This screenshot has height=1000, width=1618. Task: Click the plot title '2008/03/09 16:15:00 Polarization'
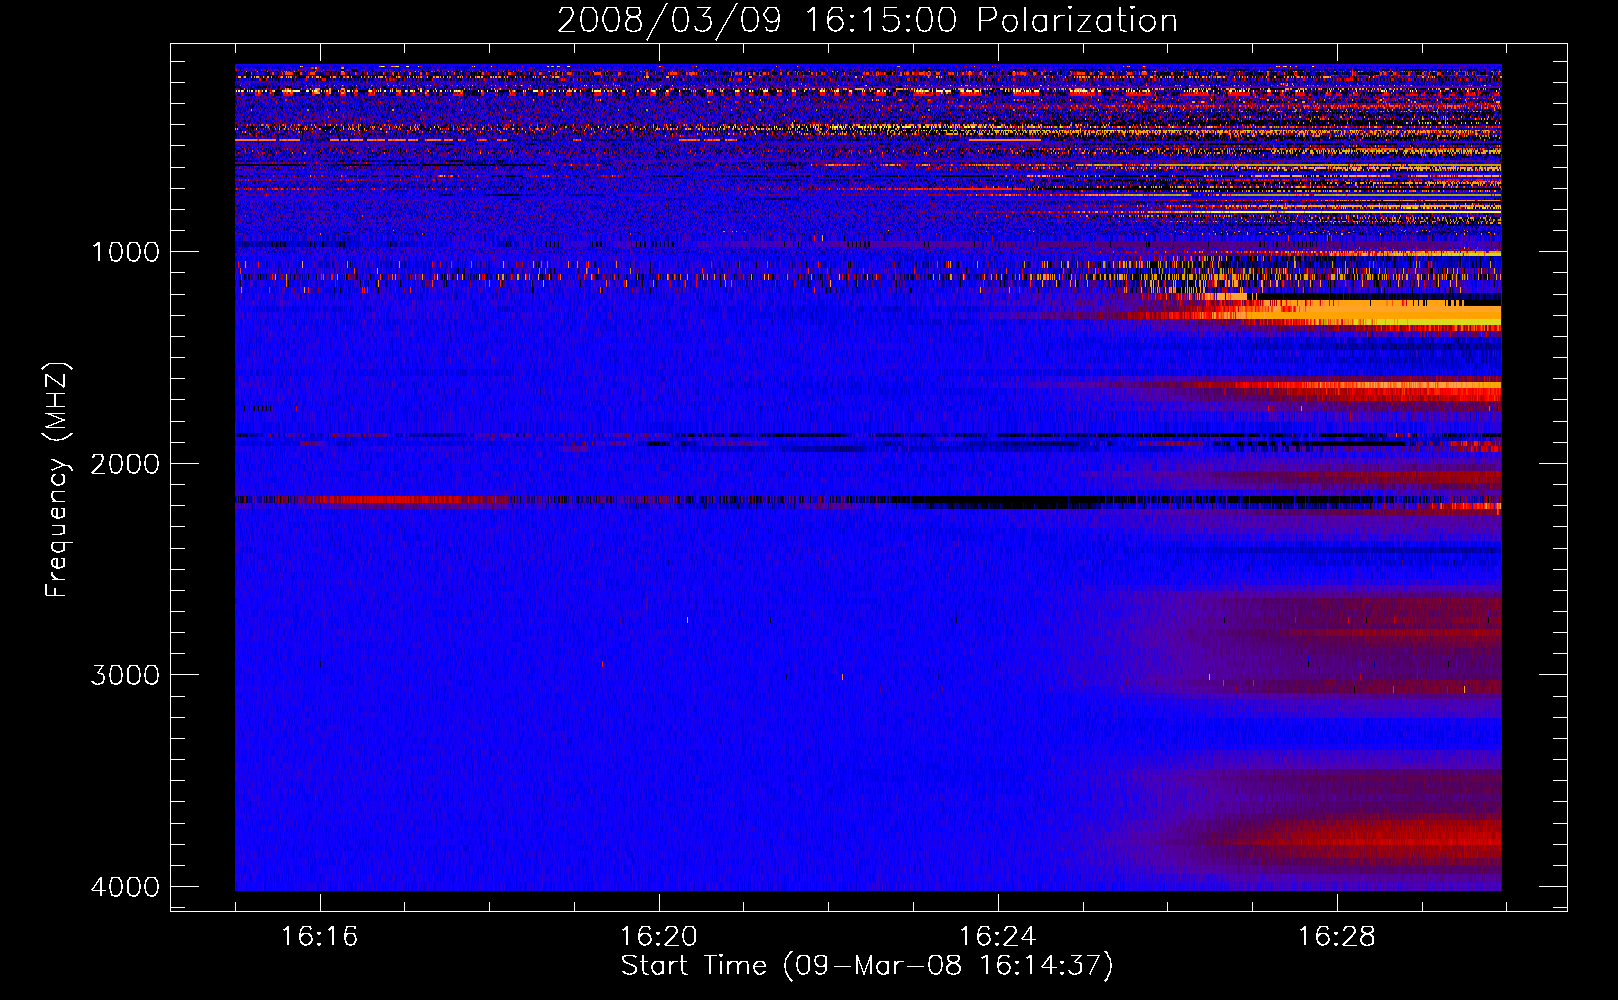click(x=867, y=20)
